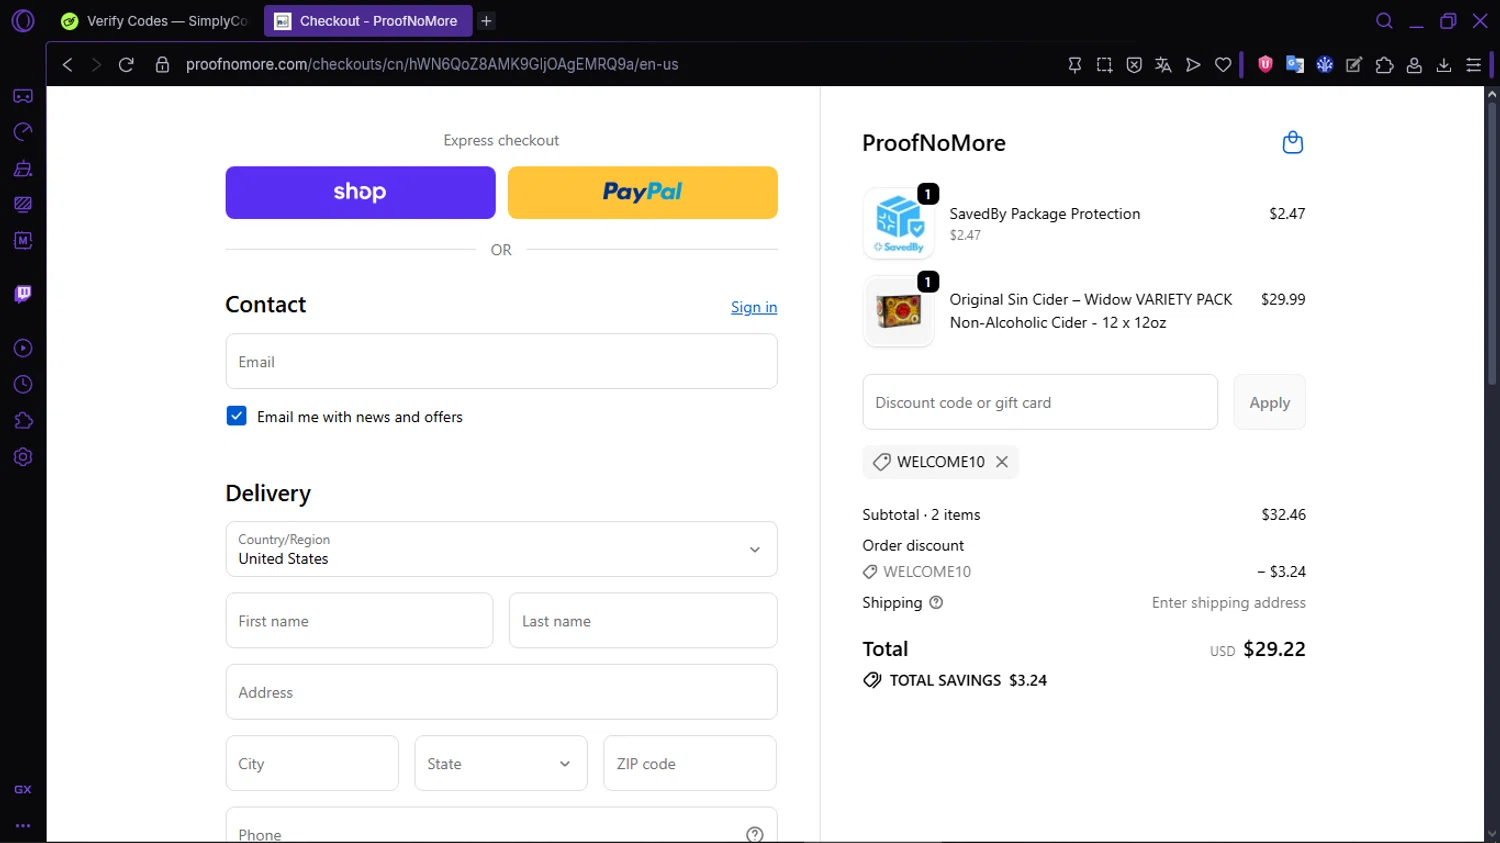Viewport: 1500px width, 843px height.
Task: Open ad blocker shield icon in address bar
Action: [1134, 64]
